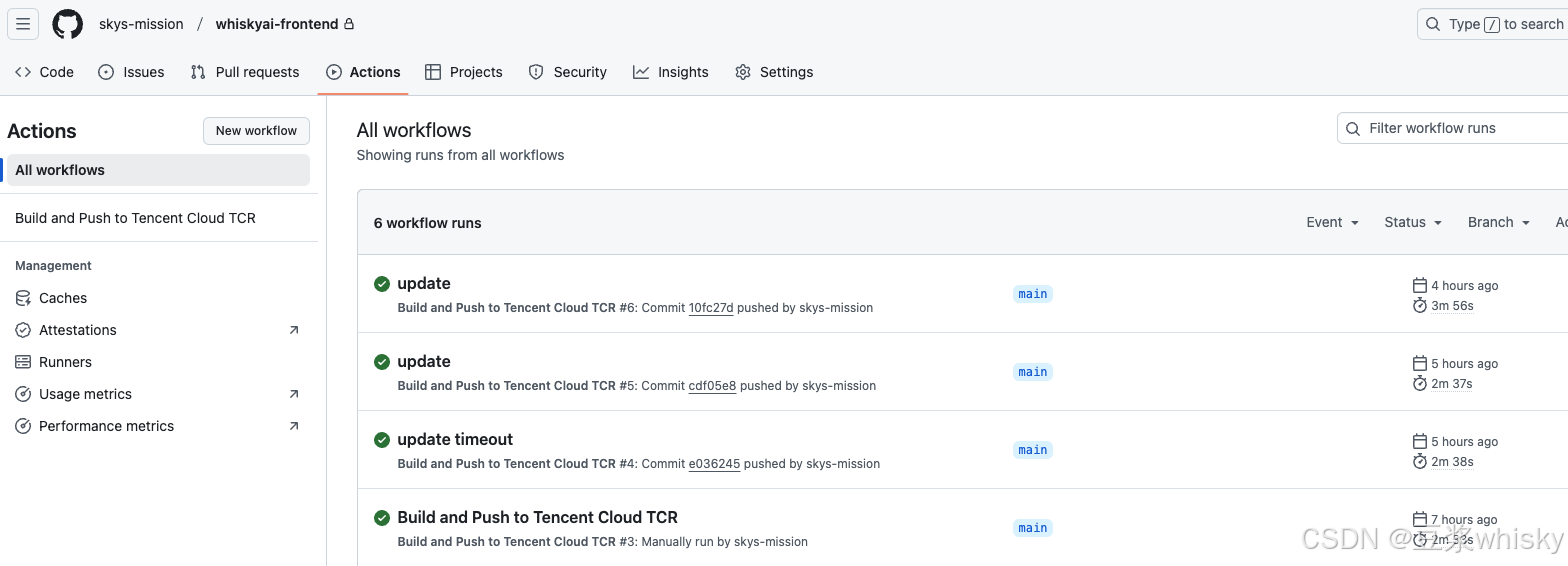
Task: Switch to the Security tab
Action: 567,72
